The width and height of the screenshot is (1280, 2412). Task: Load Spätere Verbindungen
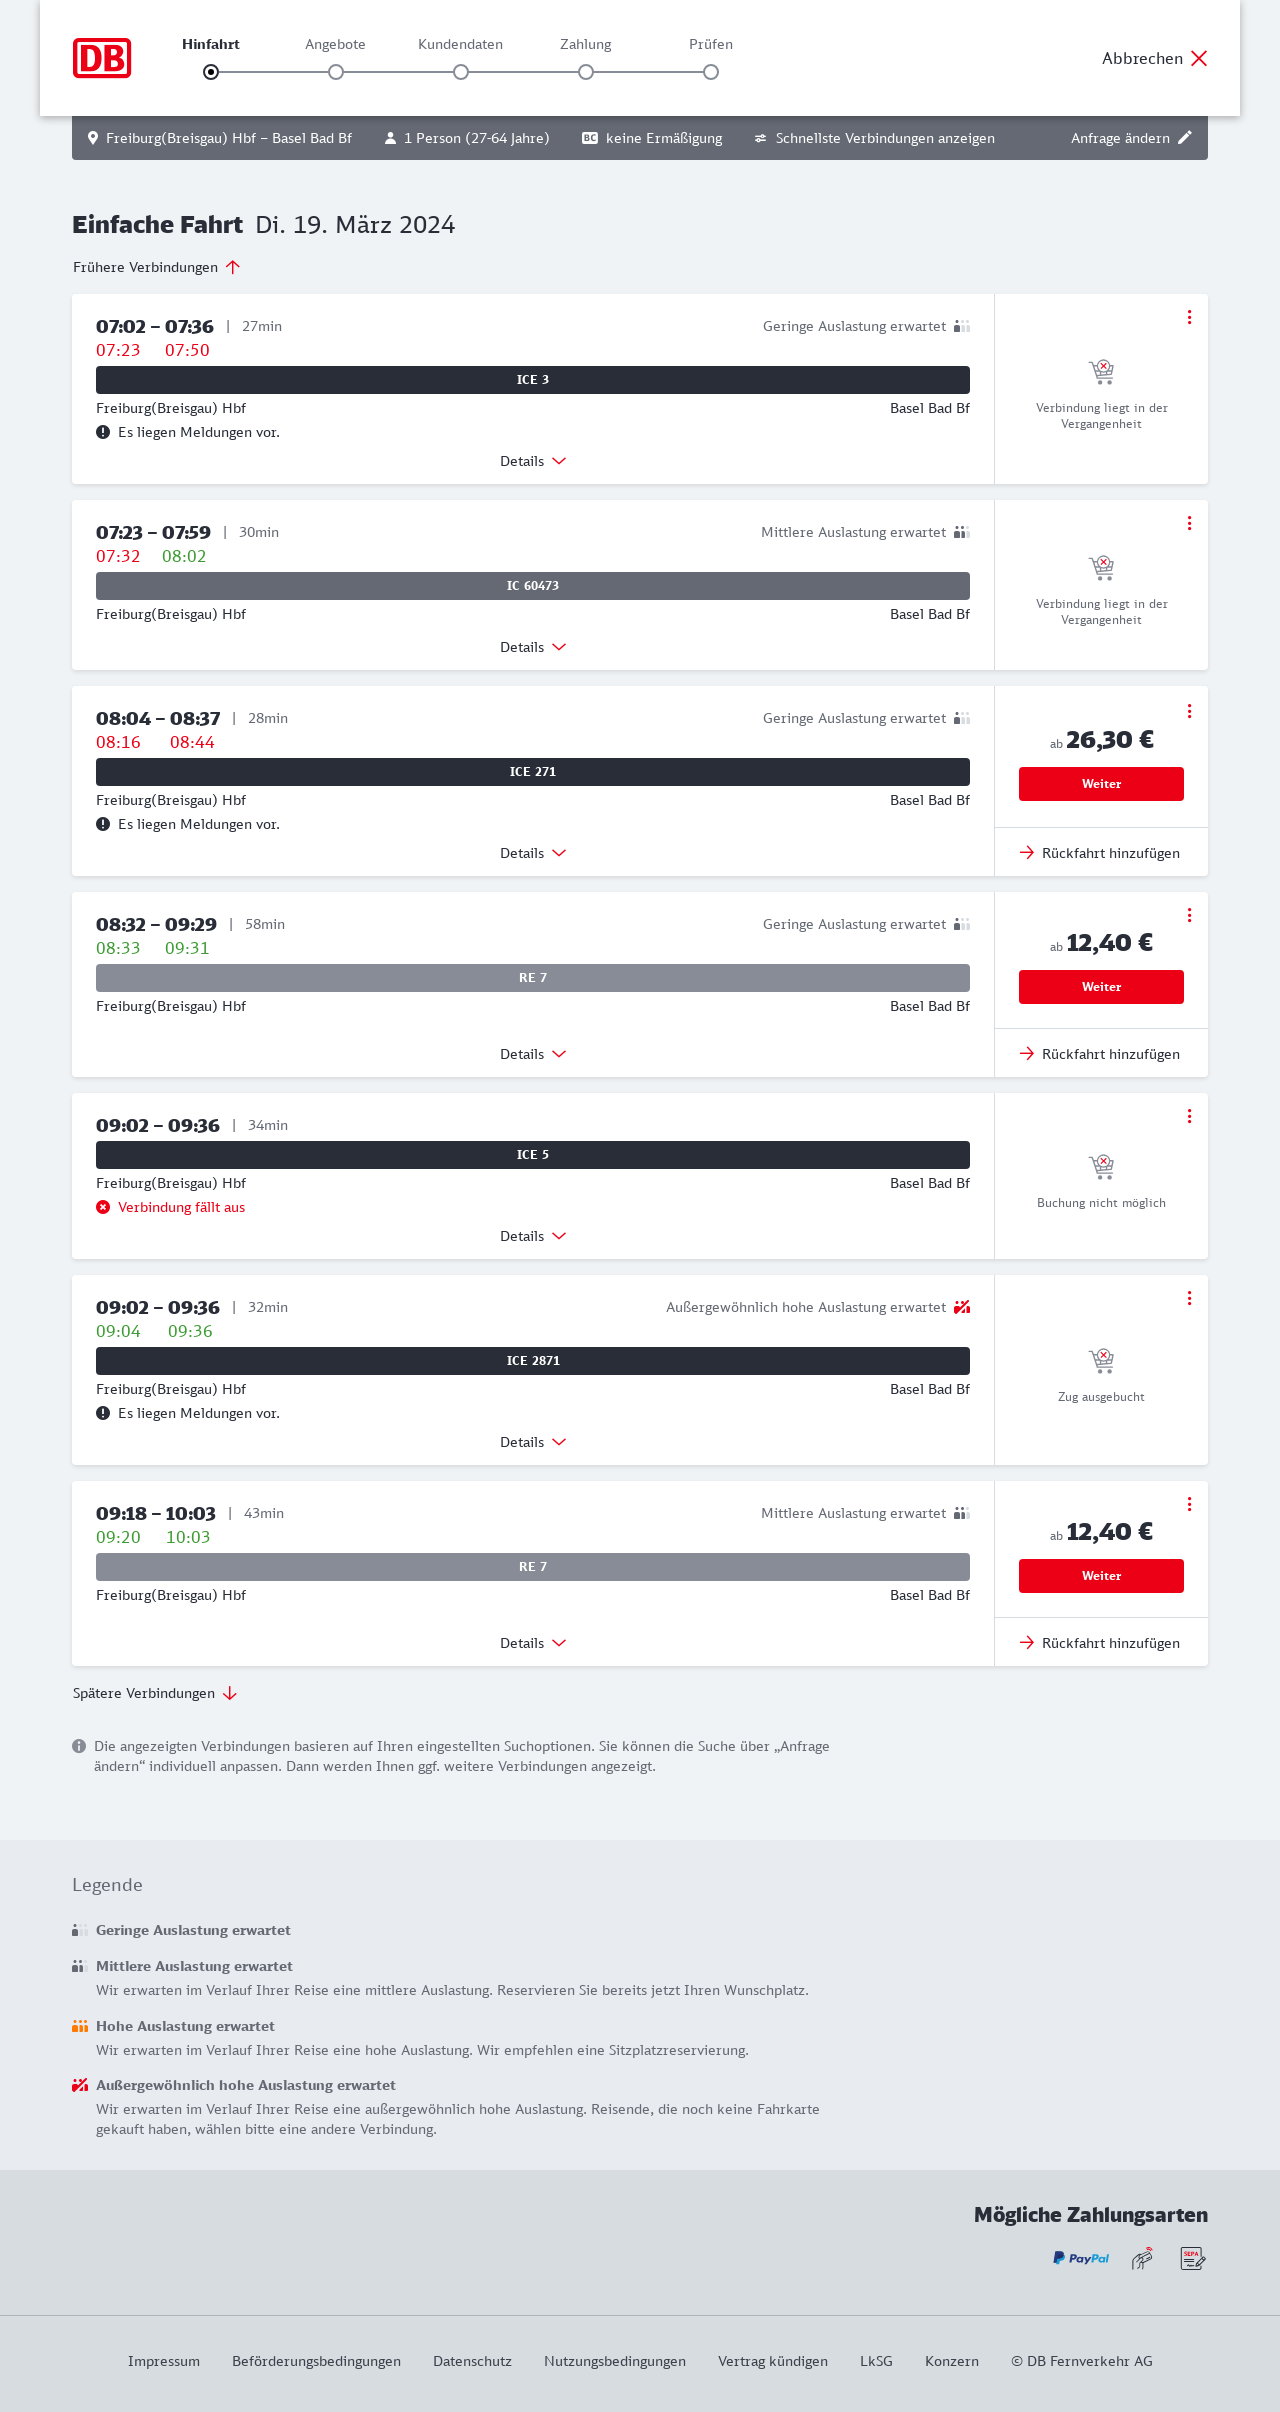(x=155, y=1693)
